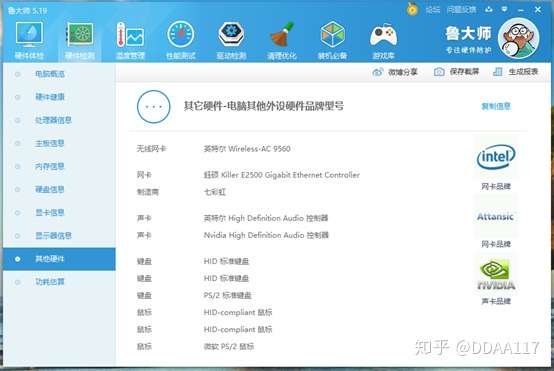Open the title bar dropdown menu arrow

(505, 9)
